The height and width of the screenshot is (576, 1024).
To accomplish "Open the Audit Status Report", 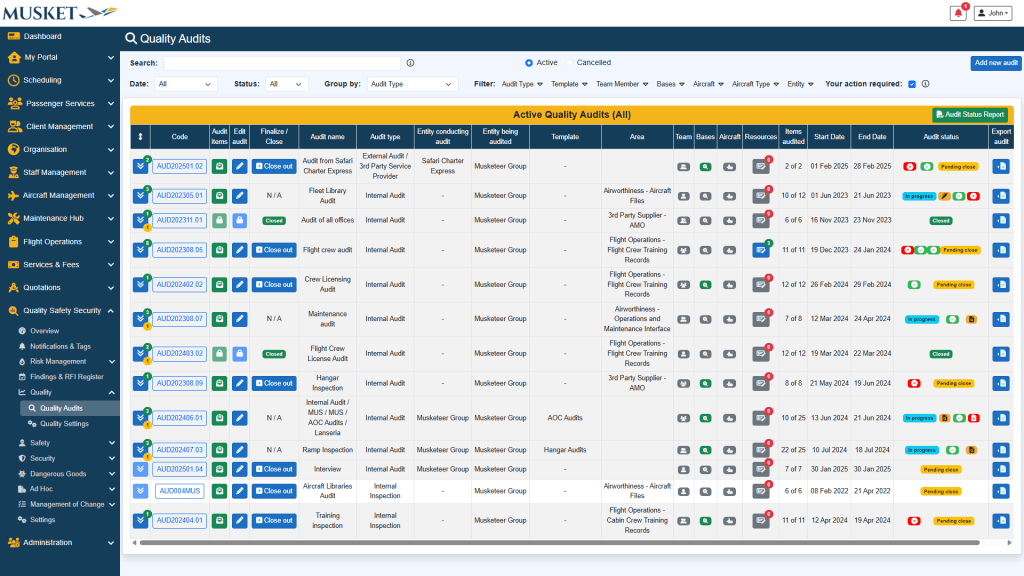I will point(969,115).
